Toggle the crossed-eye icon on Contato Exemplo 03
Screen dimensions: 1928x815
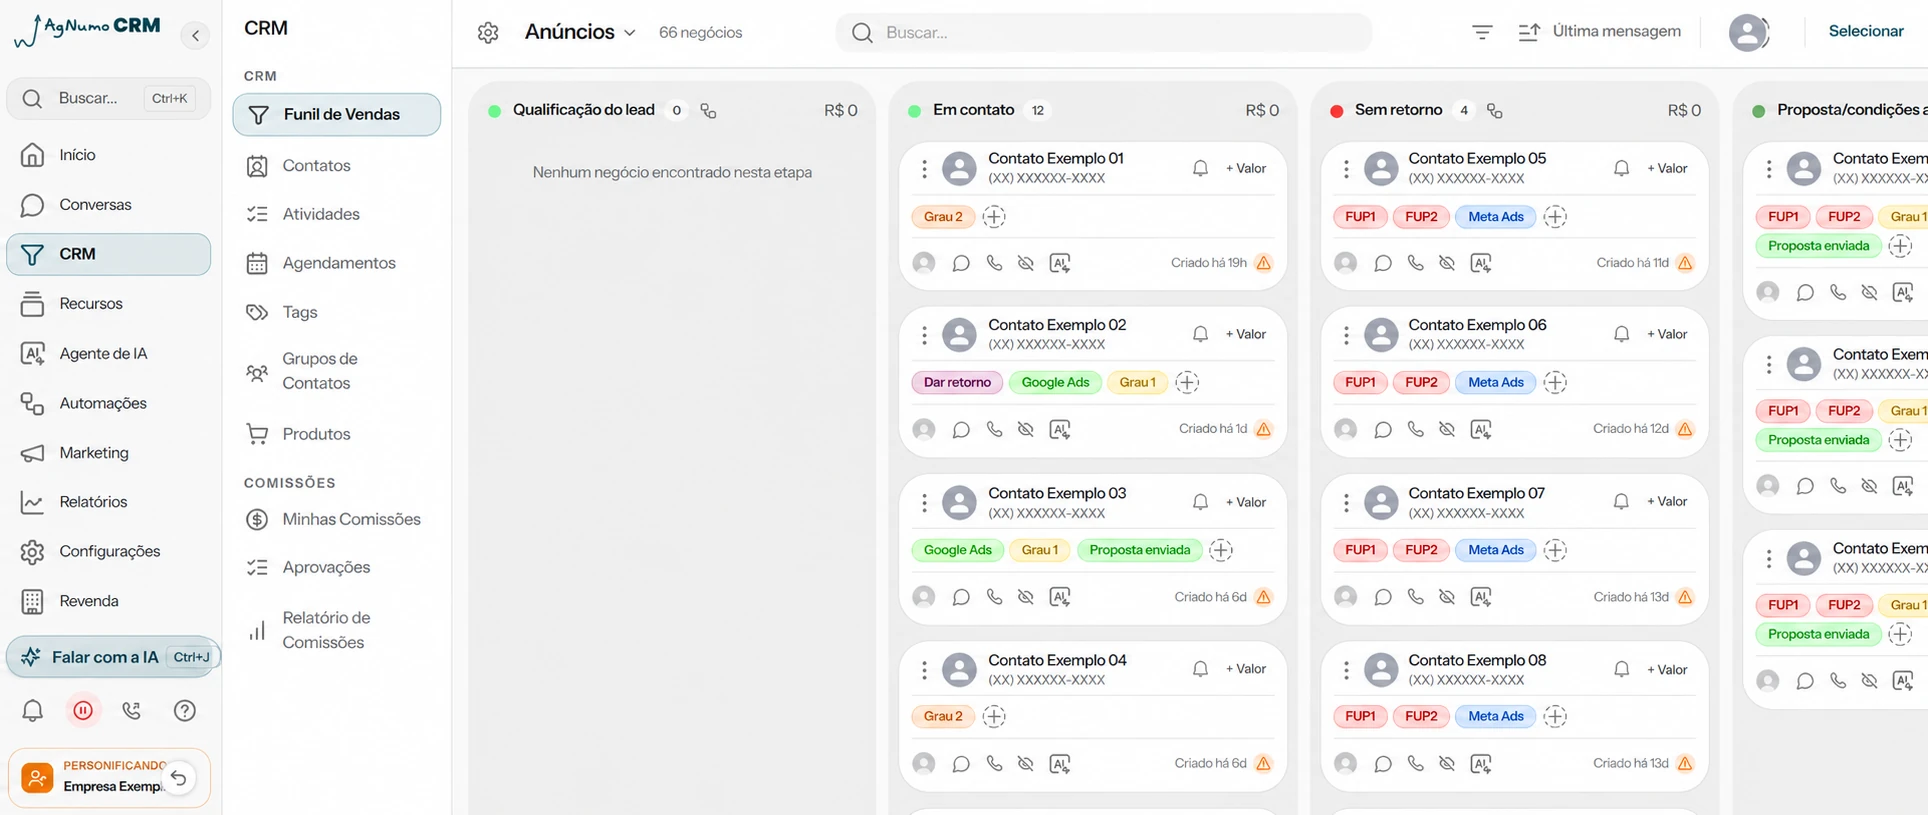(1026, 597)
